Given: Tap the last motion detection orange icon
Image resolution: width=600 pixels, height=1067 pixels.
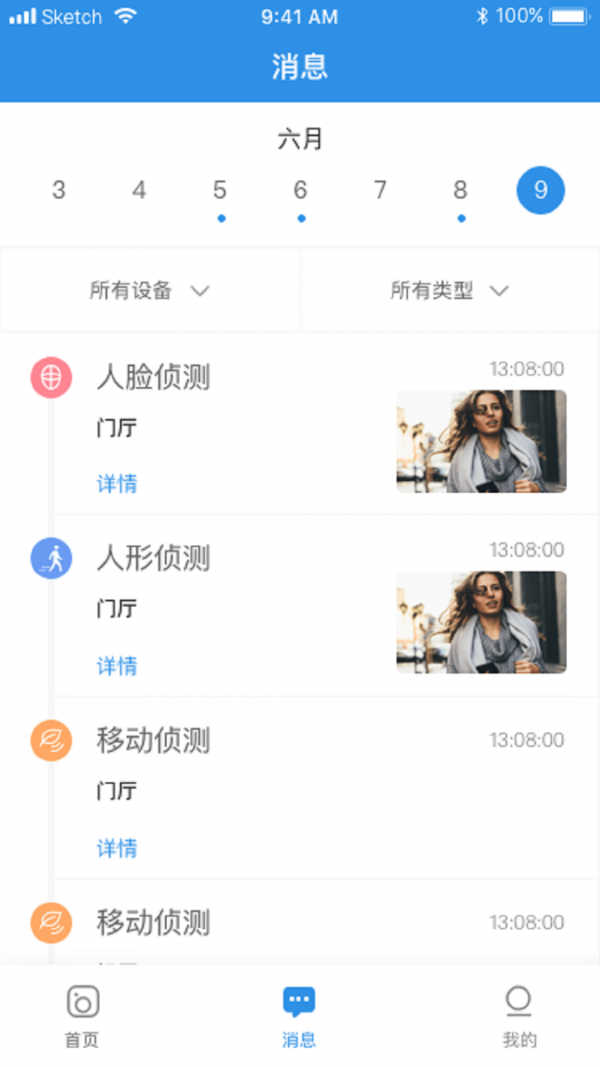Looking at the screenshot, I should pos(51,922).
